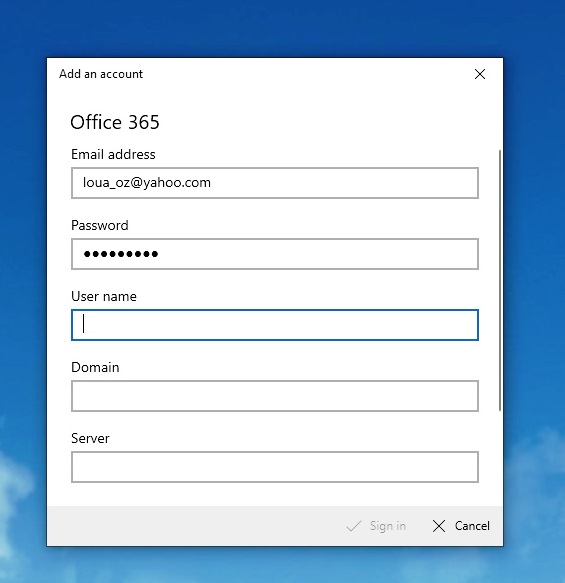
Task: Click the Cancel button text
Action: click(x=472, y=526)
